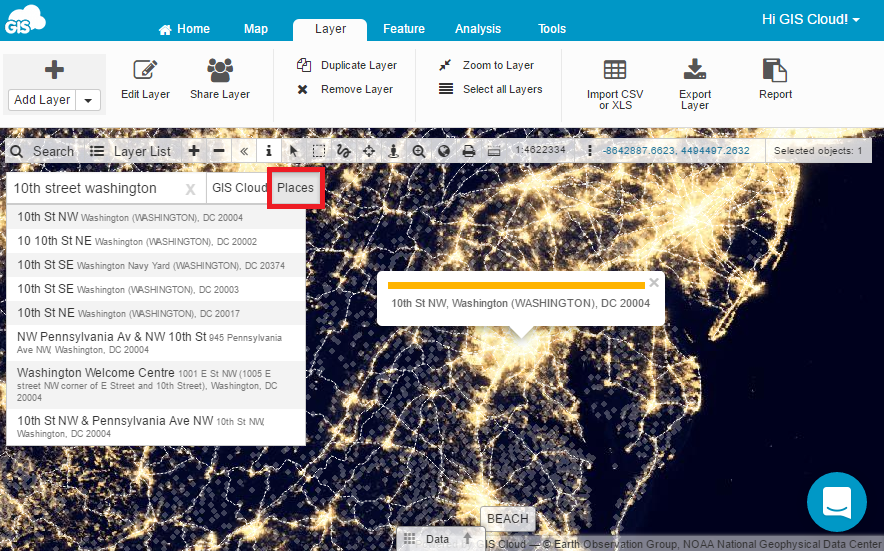The width and height of the screenshot is (884, 551).
Task: Click the Edit Layer icon
Action: click(145, 71)
